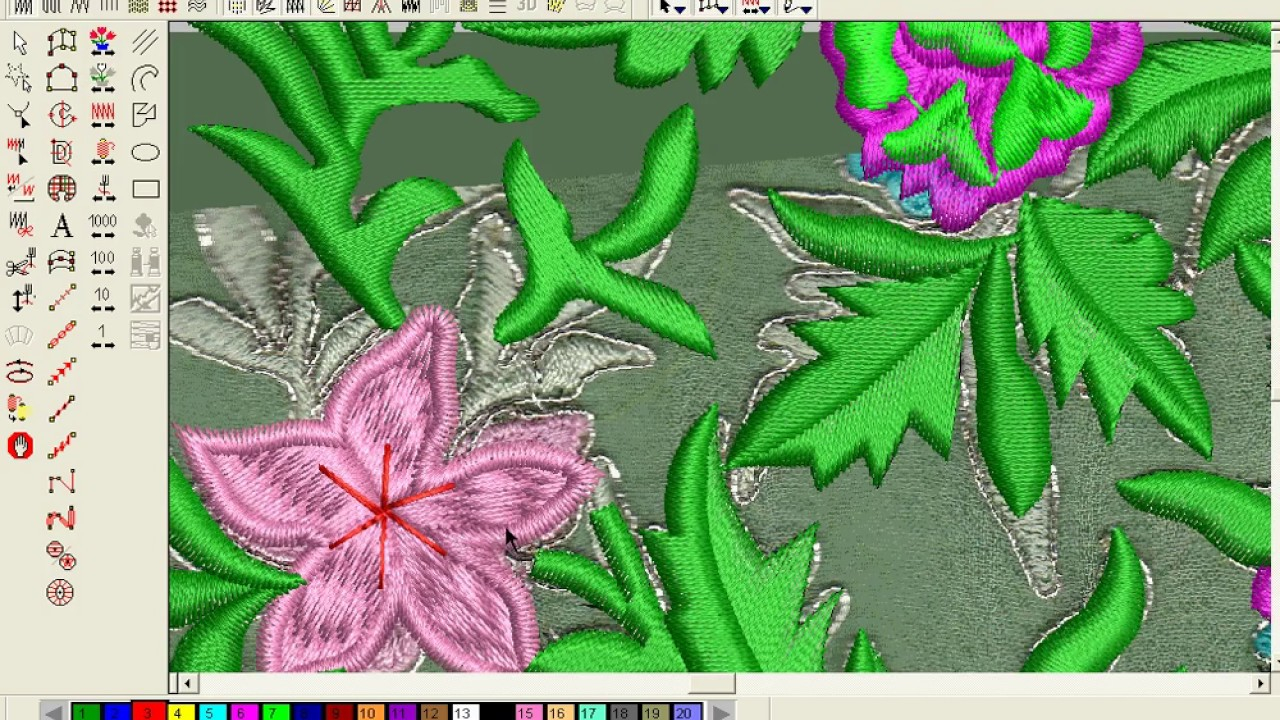Choose the lettering 'A' text tool
Screen dimensions: 1280x720
61,226
